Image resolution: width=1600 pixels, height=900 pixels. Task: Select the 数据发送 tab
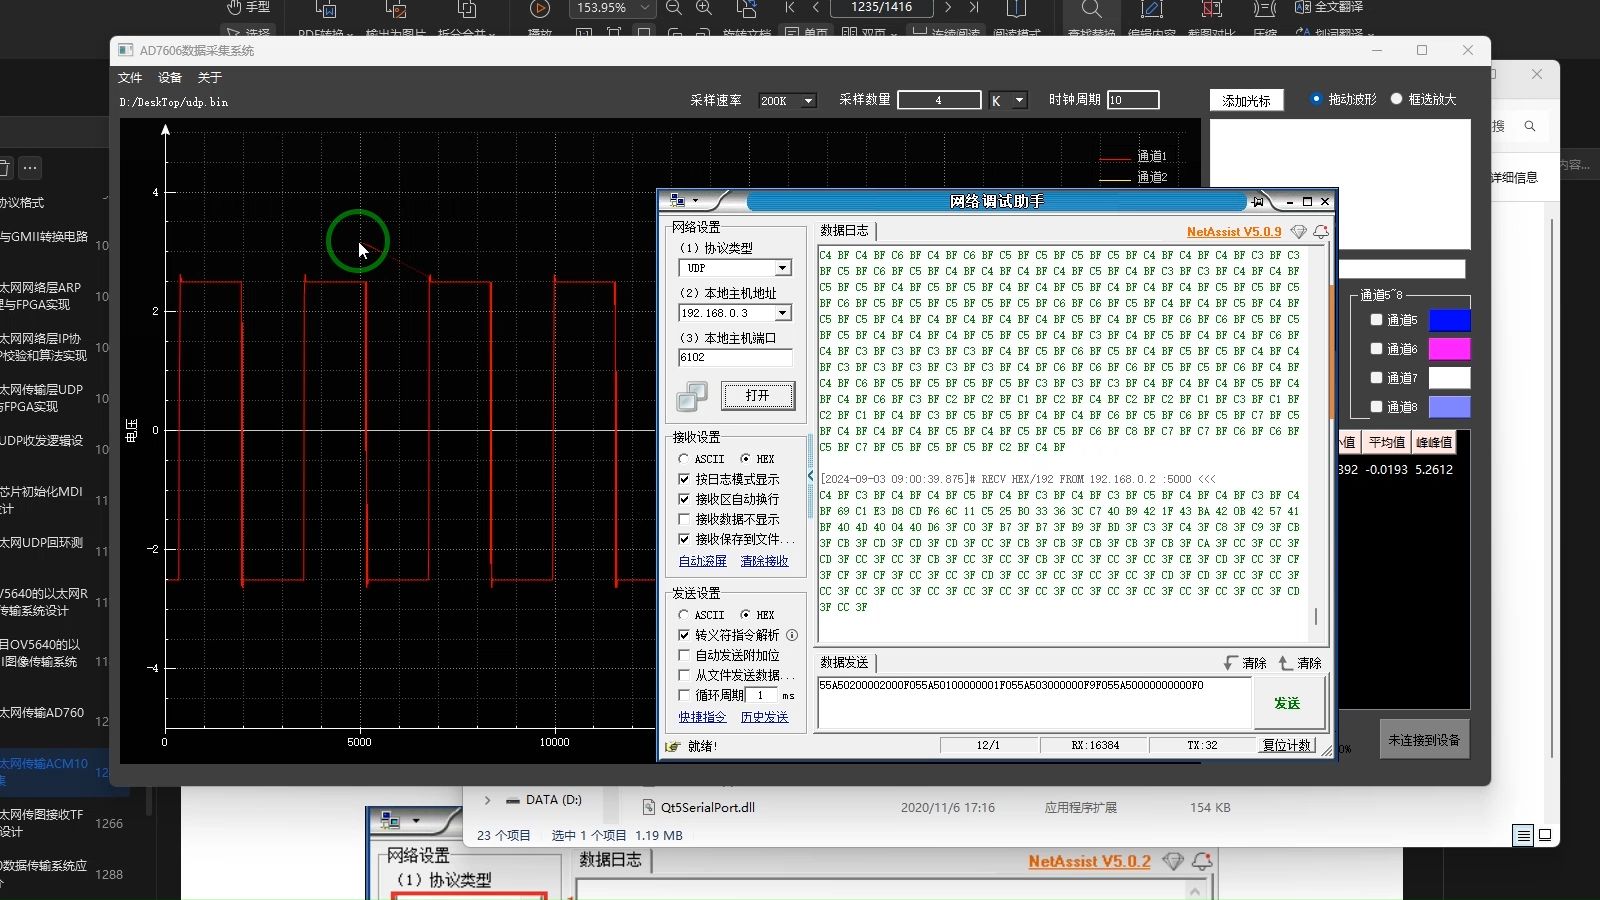click(844, 663)
